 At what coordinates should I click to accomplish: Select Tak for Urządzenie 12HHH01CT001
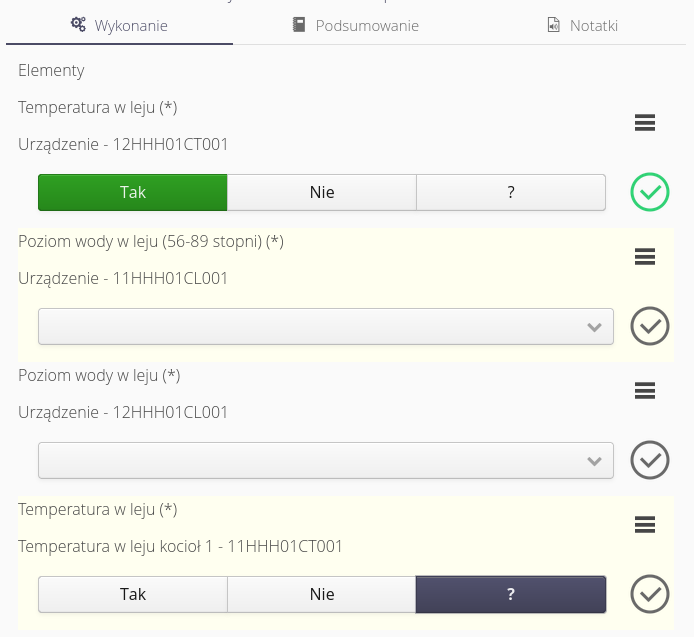[x=133, y=193]
